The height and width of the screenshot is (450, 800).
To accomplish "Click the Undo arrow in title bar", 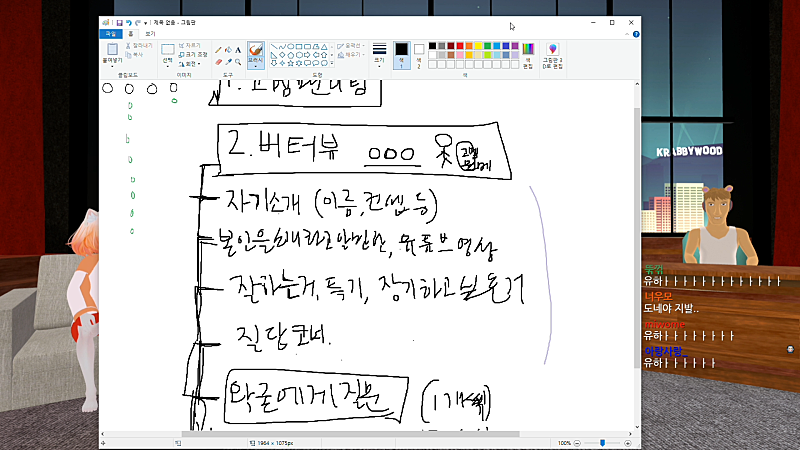I will 129,23.
